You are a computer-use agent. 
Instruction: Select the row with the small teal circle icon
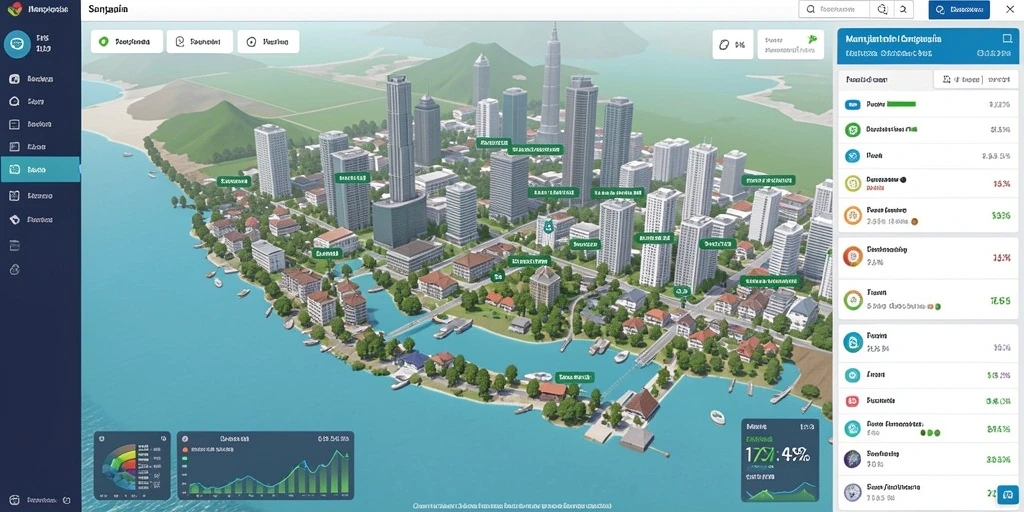pos(928,376)
